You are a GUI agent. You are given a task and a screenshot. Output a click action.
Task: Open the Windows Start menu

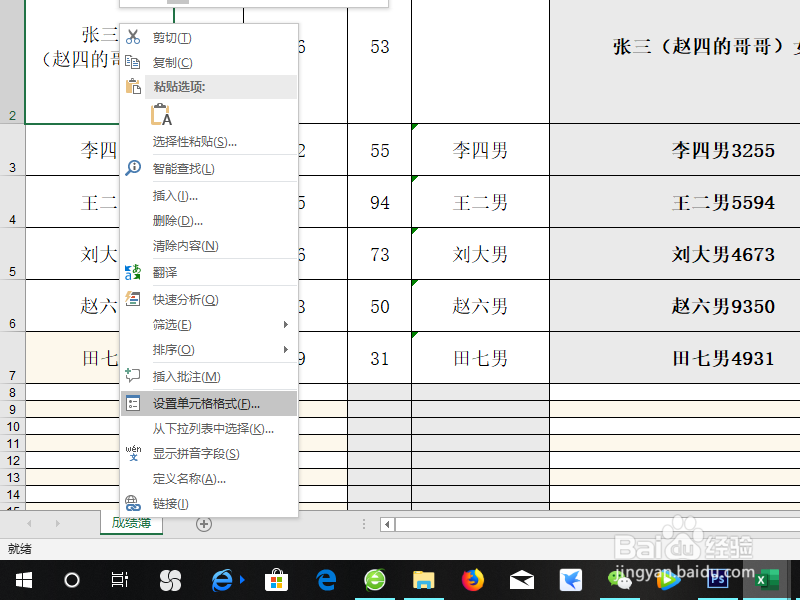click(24, 580)
